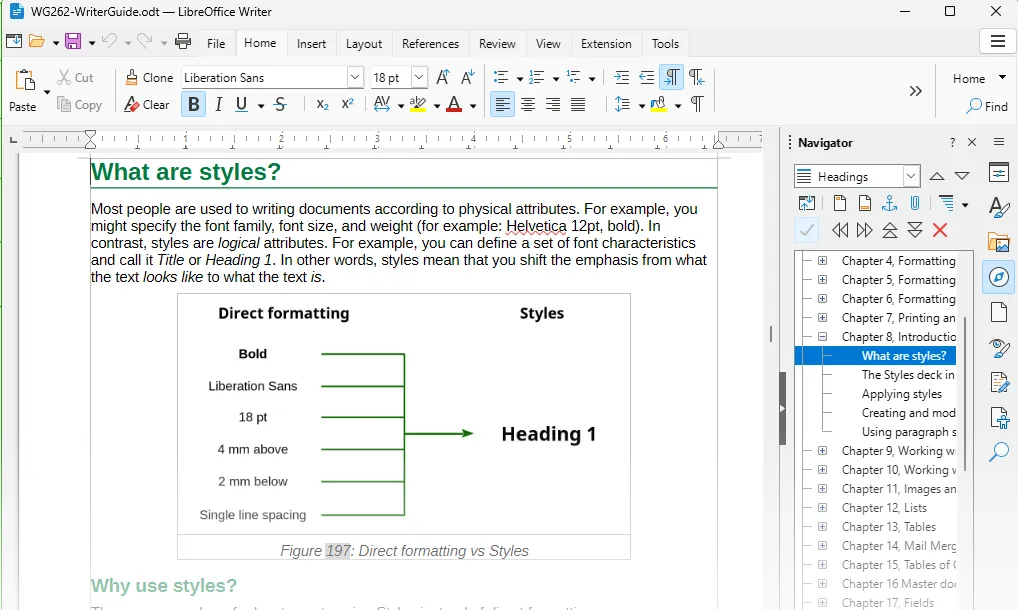Open Navigator Headings category dropdown
Viewport: 1018px width, 610px height.
(x=911, y=177)
